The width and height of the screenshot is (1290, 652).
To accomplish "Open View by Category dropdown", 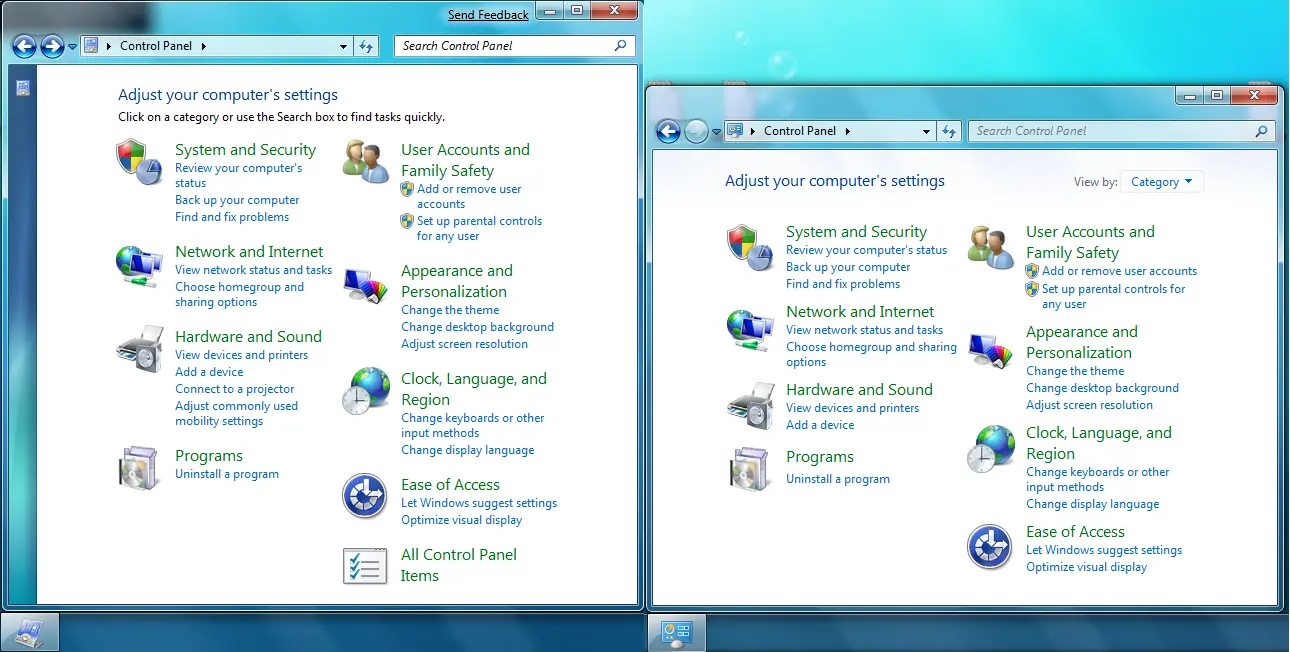I will (x=1161, y=182).
